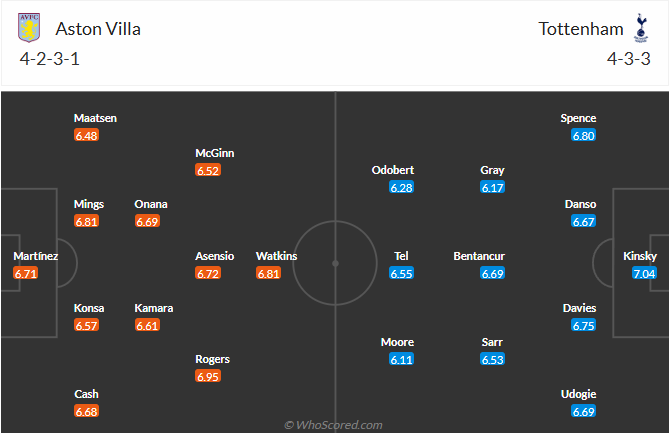670x433 pixels.
Task: Click Aston Villa's 4-2-3-1 formation label
Action: (49, 58)
